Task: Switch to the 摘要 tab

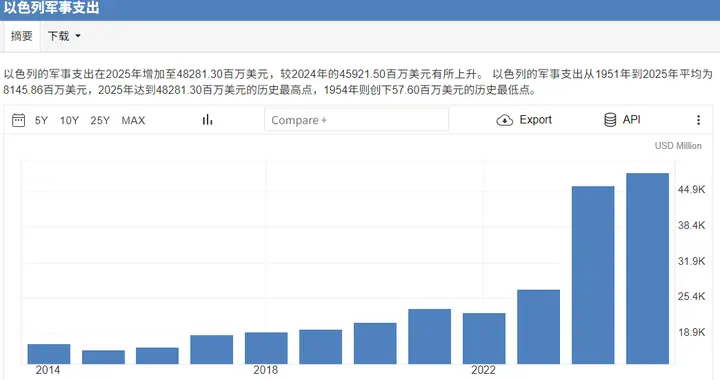Action: (22, 36)
